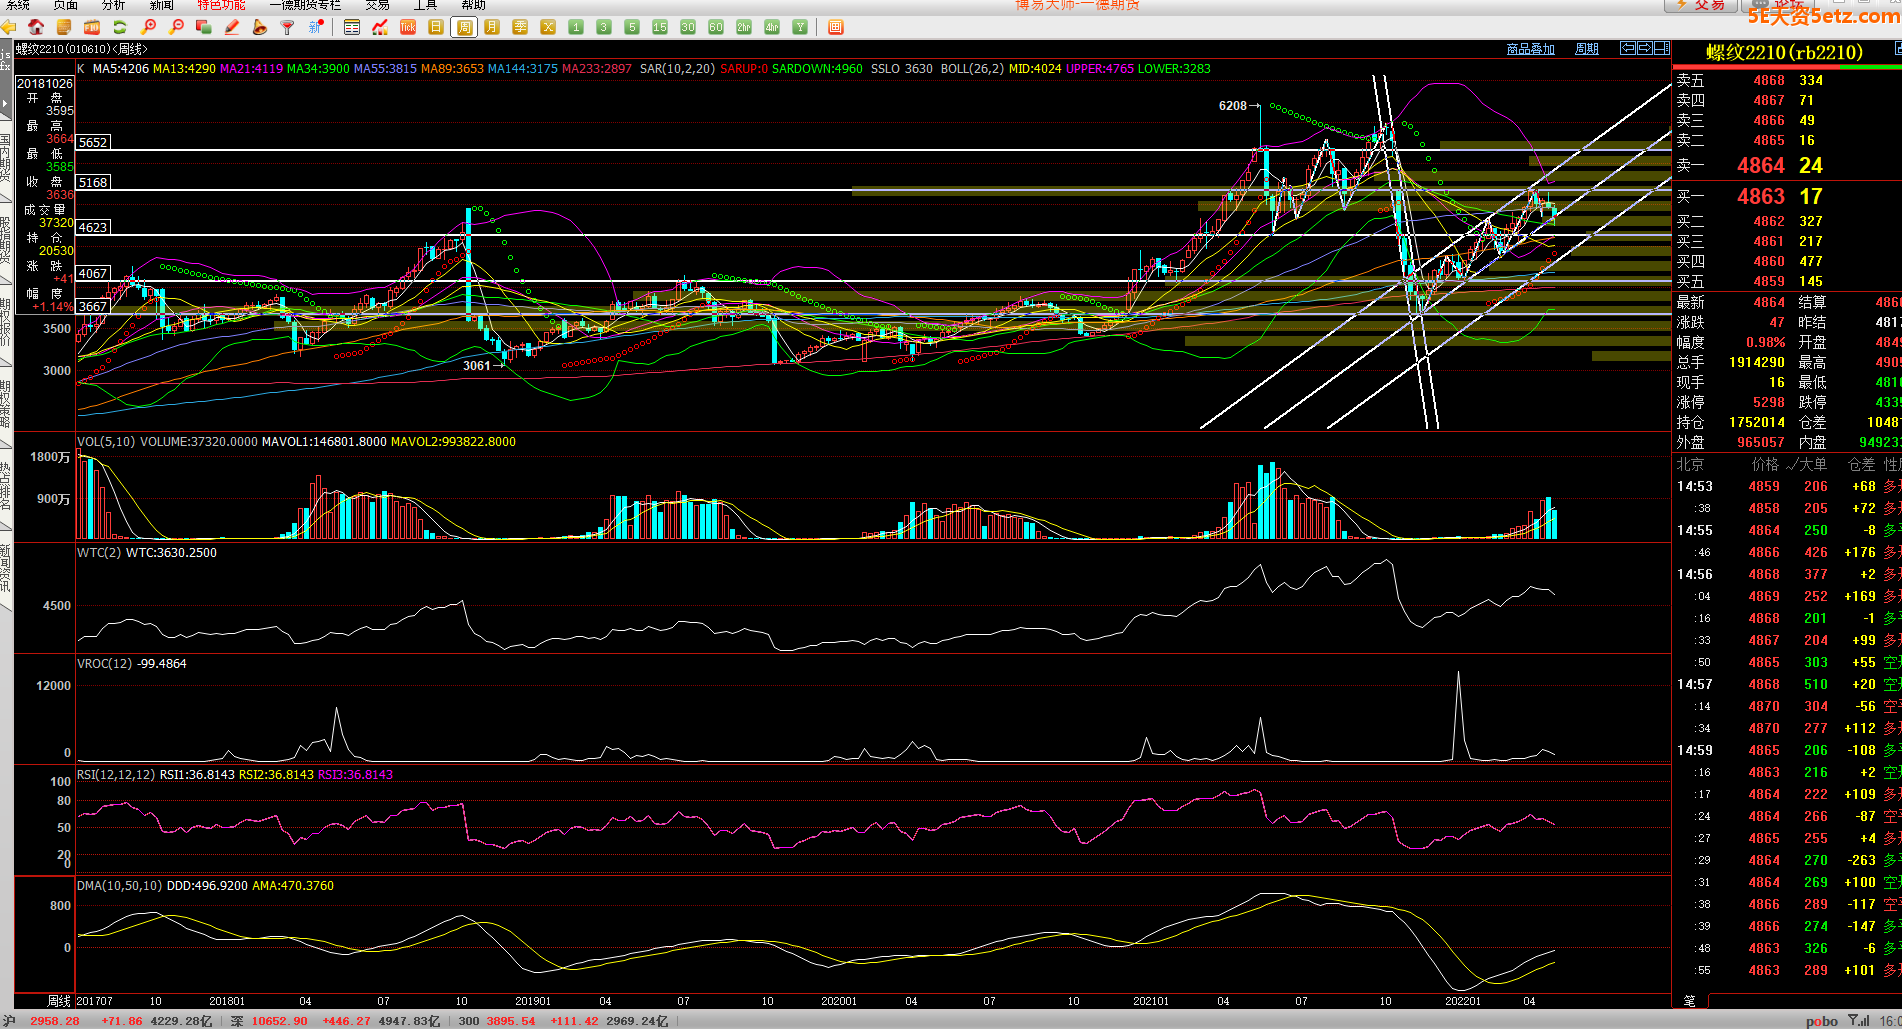Click the 画 drawing toolbar icon
This screenshot has width=1902, height=1029.
point(836,27)
